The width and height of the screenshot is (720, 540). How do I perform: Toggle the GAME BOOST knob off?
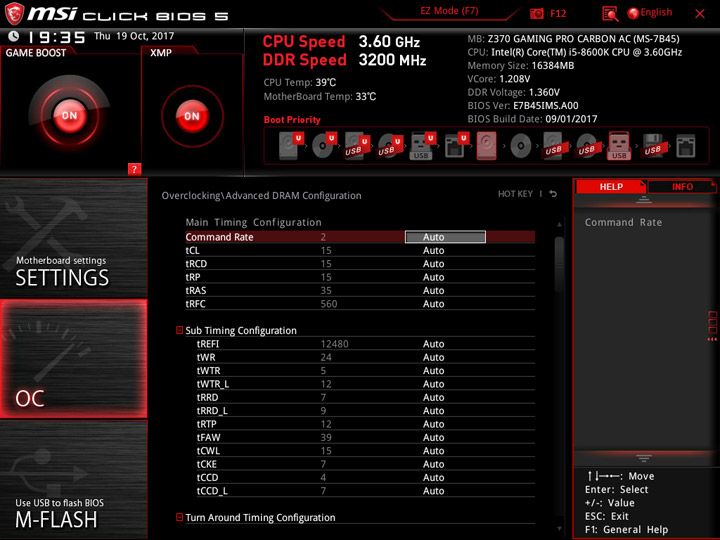pyautogui.click(x=70, y=115)
